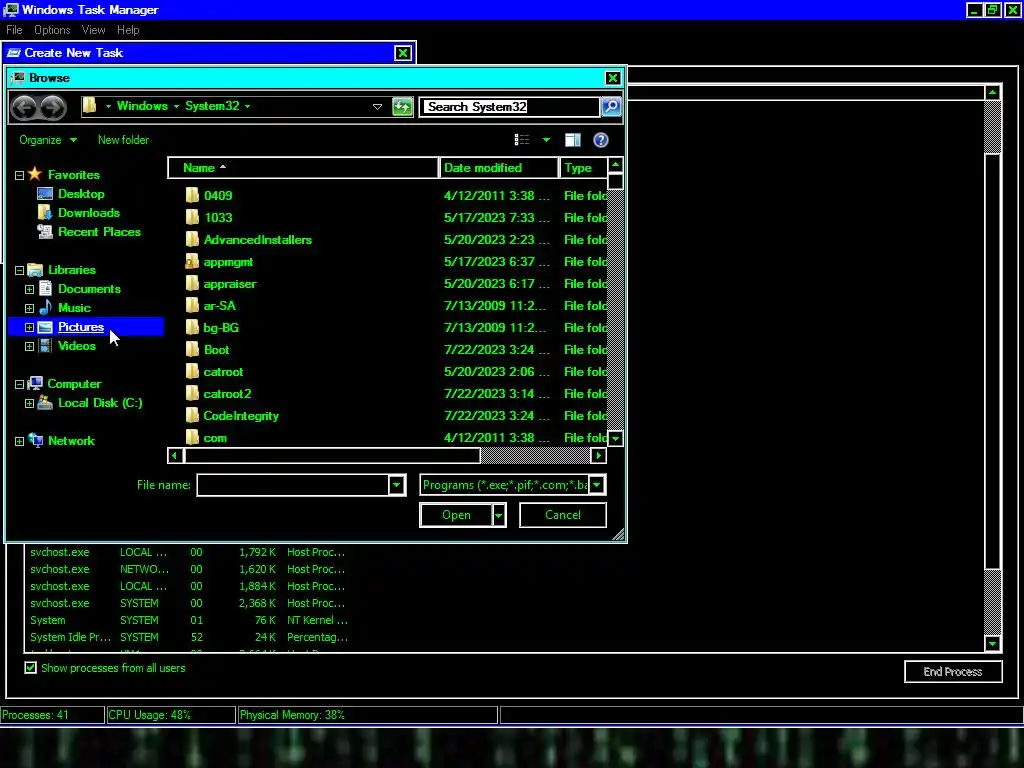Select the System Idle Process row
This screenshot has height=768, width=1024.
click(x=189, y=637)
